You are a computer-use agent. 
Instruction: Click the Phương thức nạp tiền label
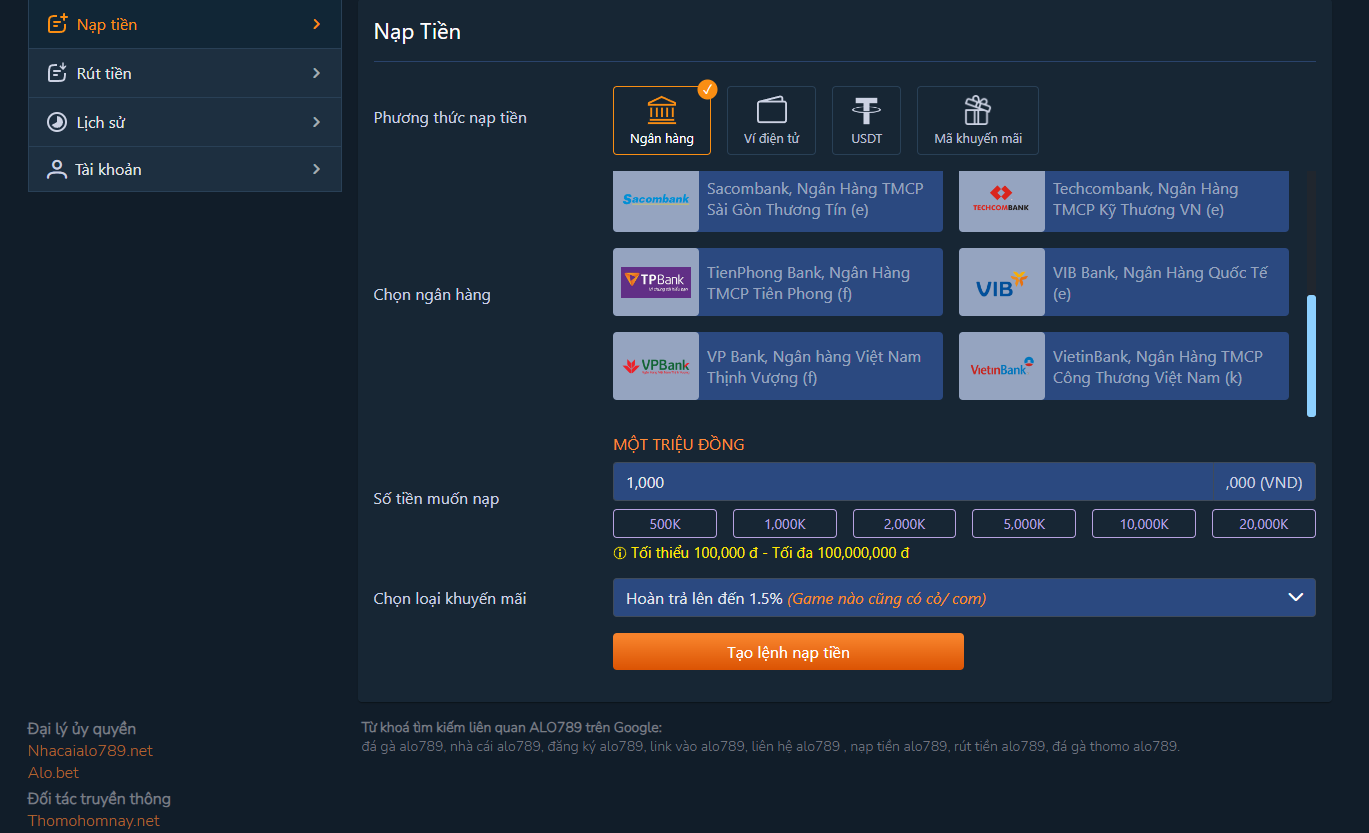click(450, 118)
